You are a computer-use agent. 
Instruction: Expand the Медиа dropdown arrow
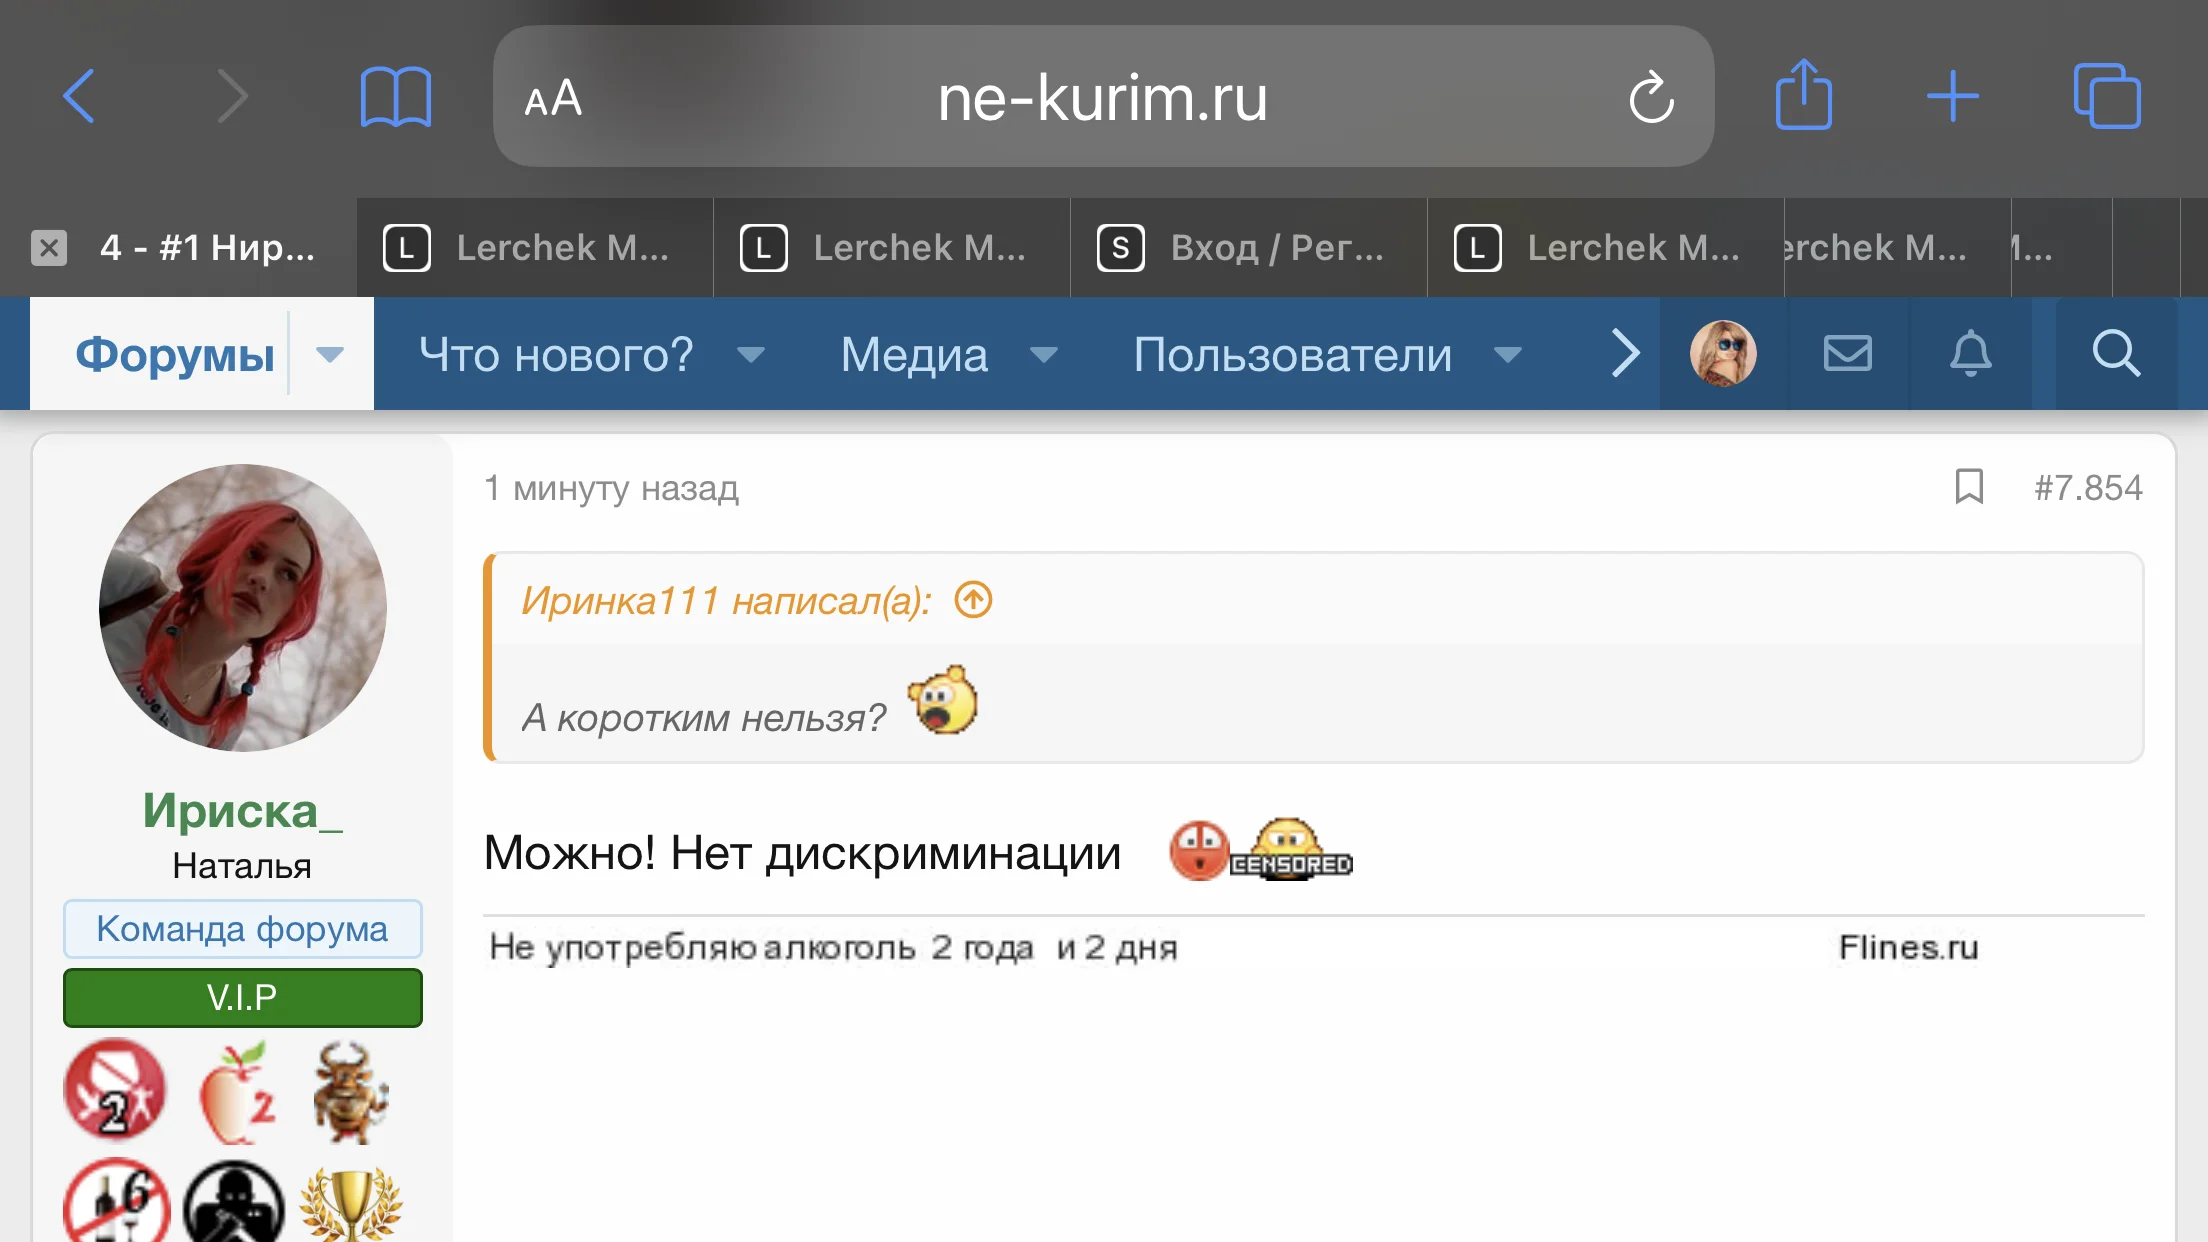pyautogui.click(x=1044, y=354)
